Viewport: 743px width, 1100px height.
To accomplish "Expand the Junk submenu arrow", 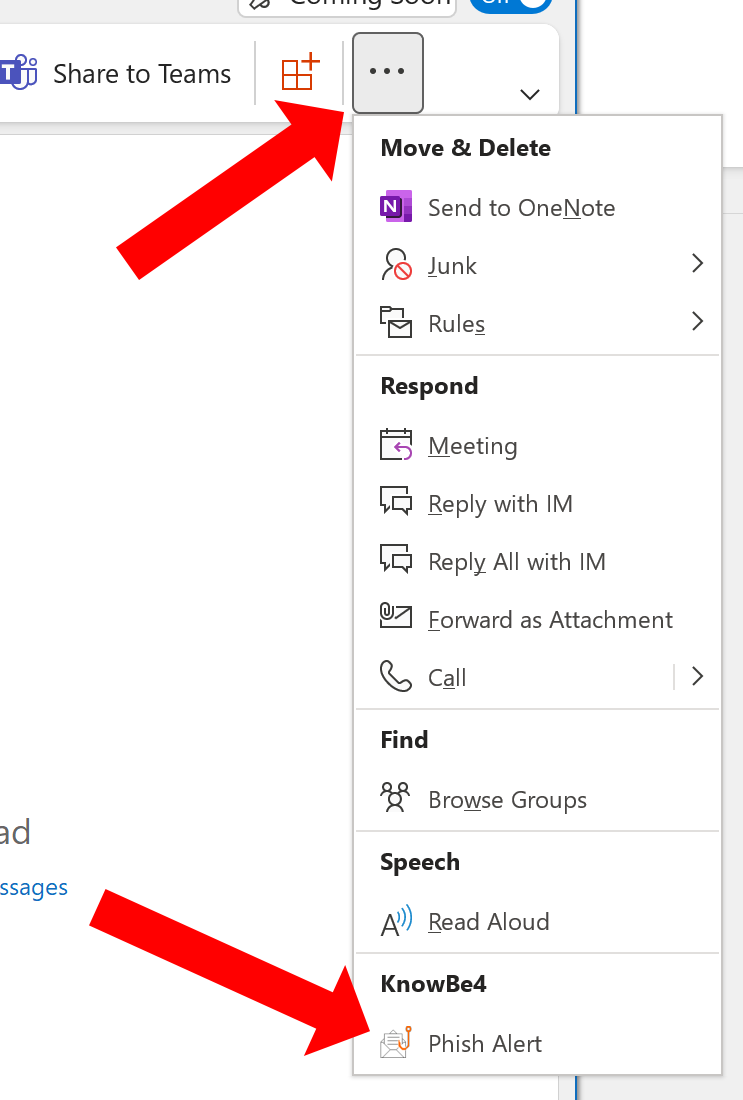I will click(697, 263).
